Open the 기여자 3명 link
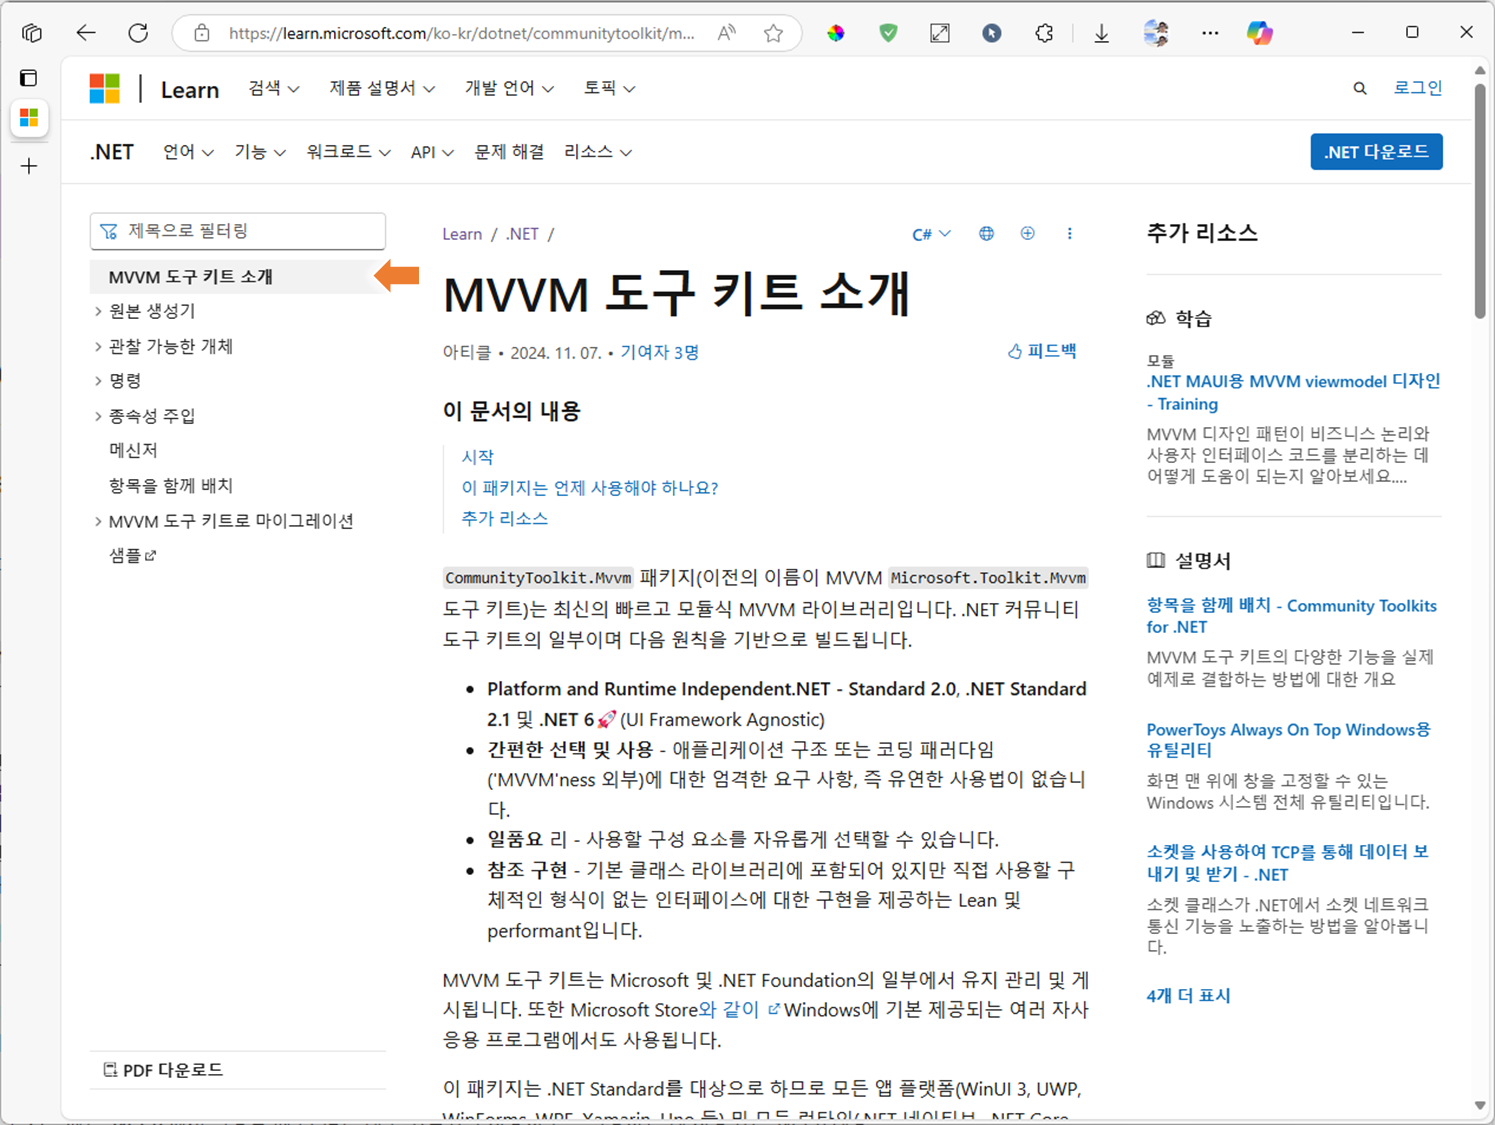The height and width of the screenshot is (1125, 1495). (659, 352)
